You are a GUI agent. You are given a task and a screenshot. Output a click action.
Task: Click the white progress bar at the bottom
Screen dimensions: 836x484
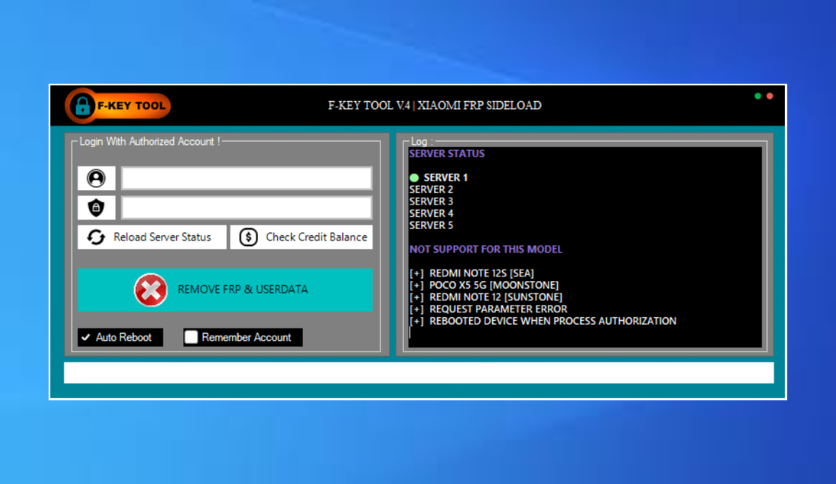(x=419, y=373)
